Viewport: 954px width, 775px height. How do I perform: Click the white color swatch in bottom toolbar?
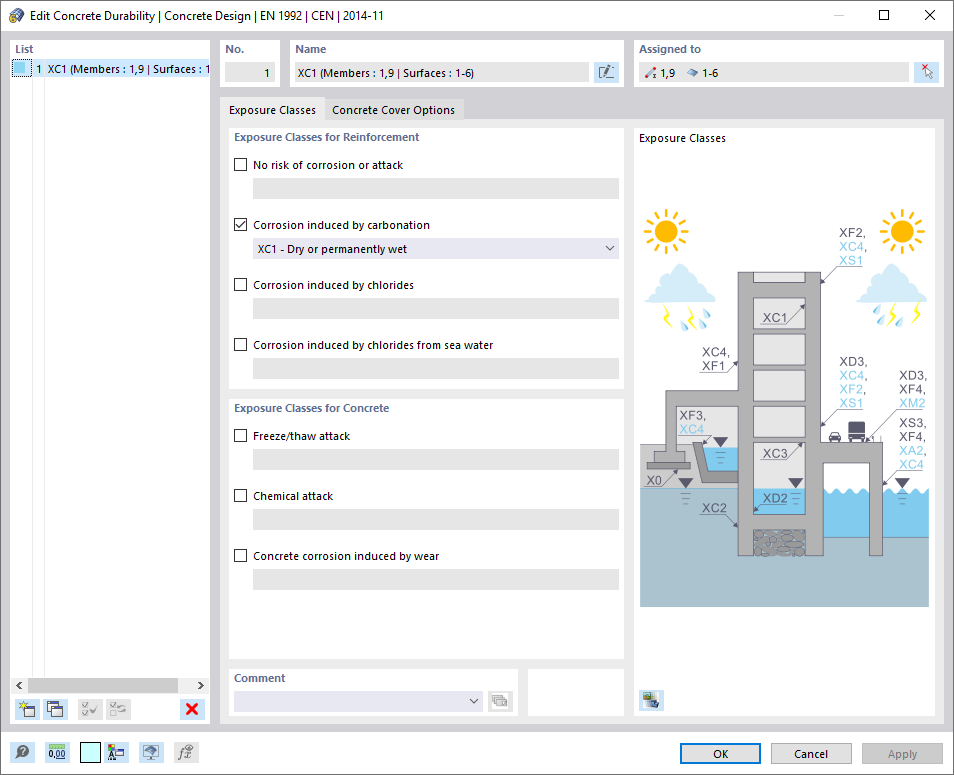[x=90, y=752]
